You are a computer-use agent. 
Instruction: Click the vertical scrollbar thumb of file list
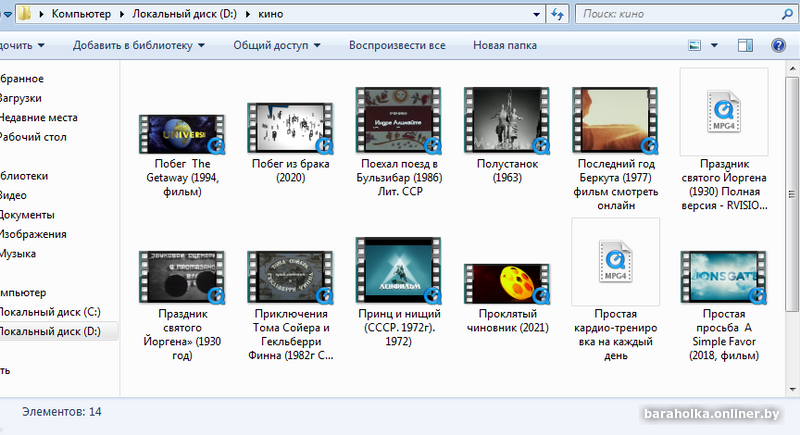tap(792, 194)
